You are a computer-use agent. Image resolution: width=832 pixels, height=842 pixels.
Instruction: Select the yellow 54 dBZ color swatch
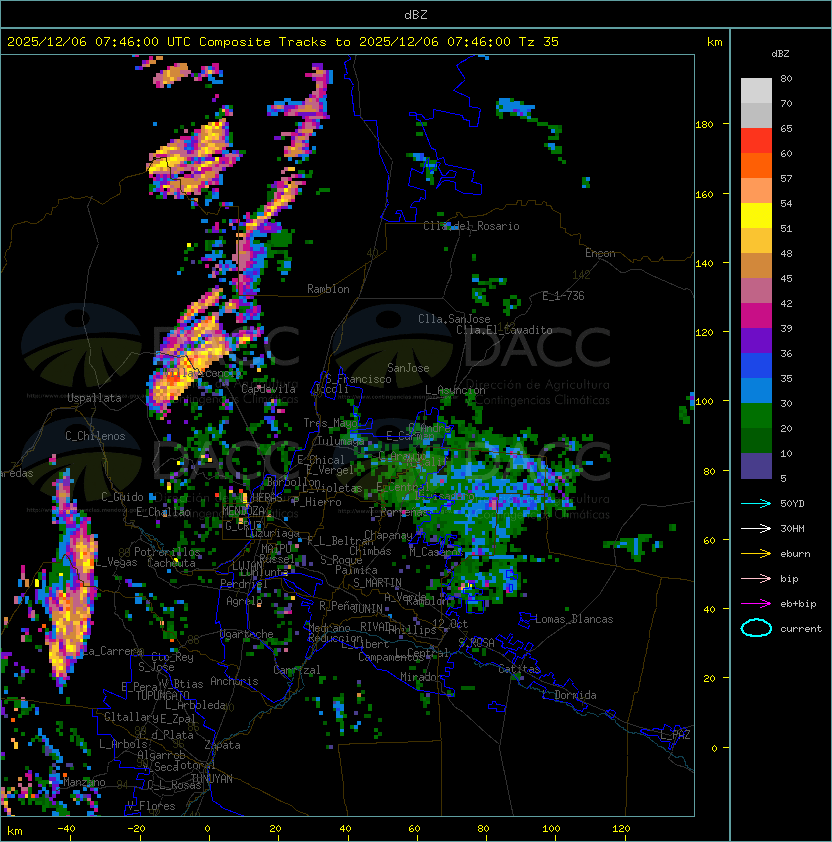(x=756, y=216)
